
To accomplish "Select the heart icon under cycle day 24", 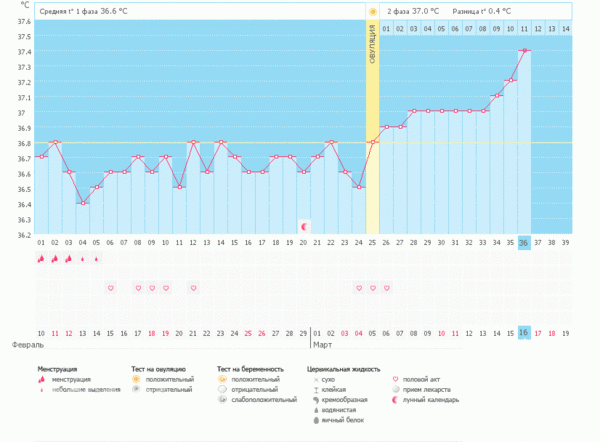I will [x=359, y=288].
